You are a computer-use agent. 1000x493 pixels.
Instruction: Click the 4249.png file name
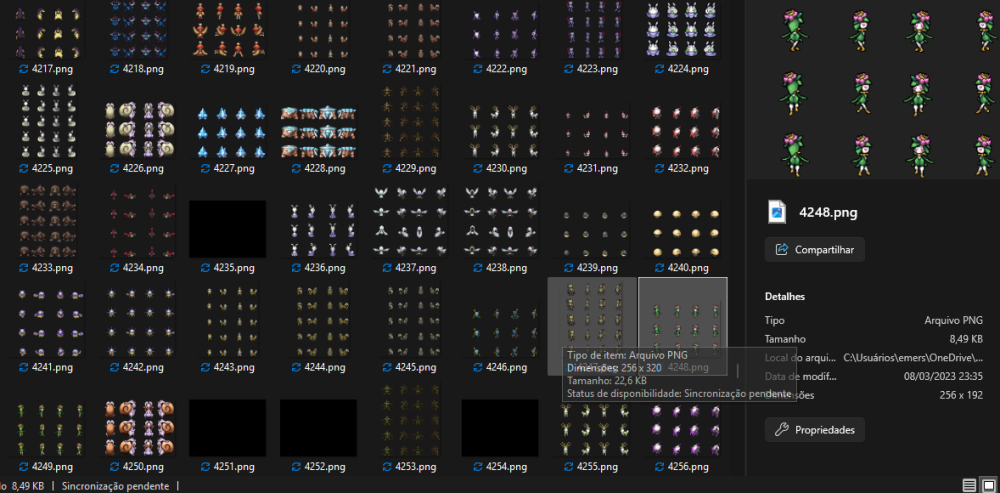[52, 467]
